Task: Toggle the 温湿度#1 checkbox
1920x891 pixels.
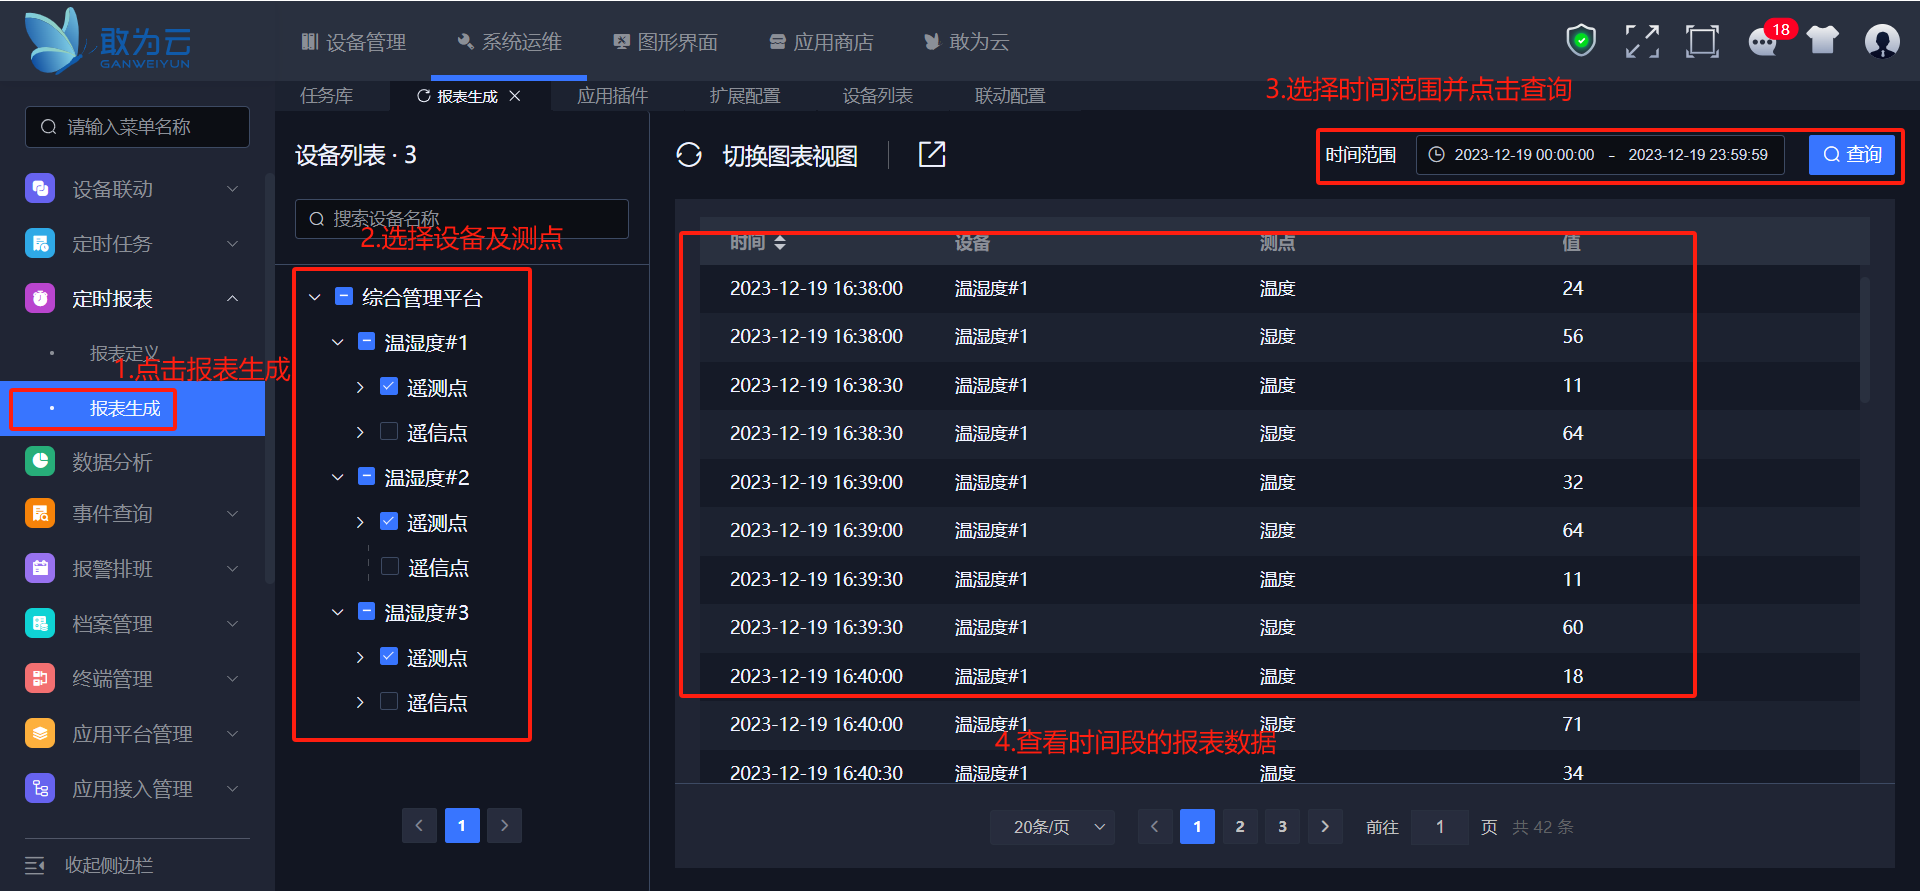Action: click(367, 342)
